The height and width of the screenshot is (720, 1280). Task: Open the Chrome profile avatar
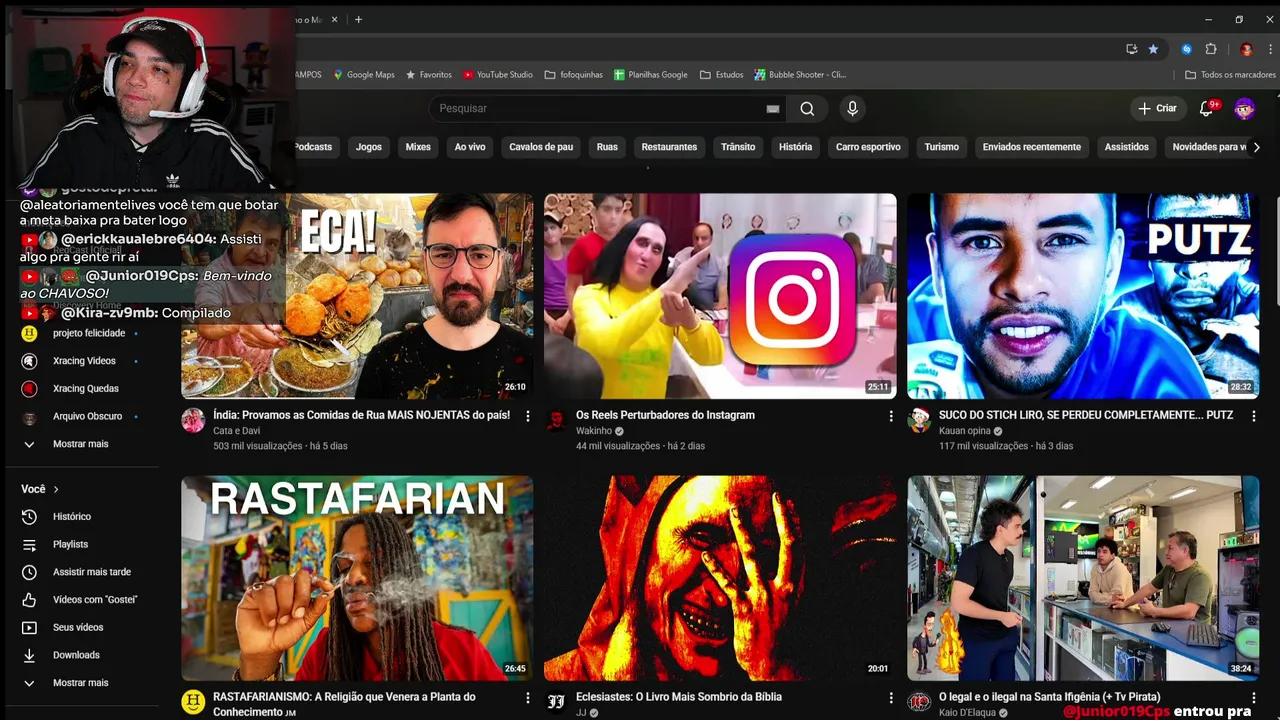tap(1246, 49)
